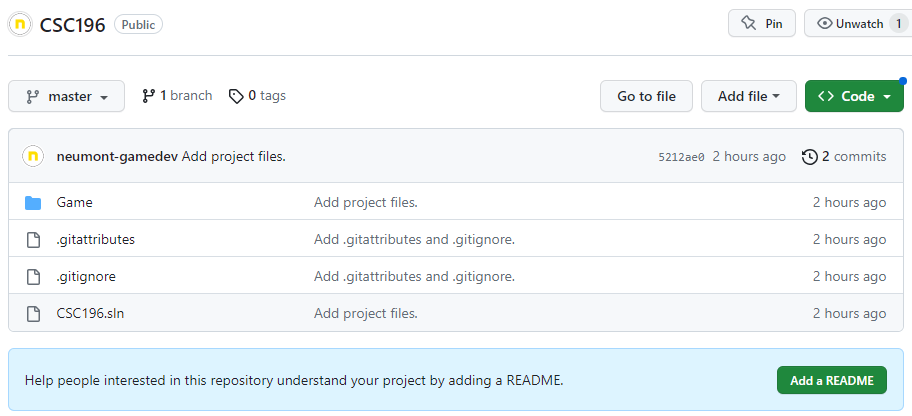Viewport: 912px width, 416px height.
Task: Open the Add .gitattributes commit message for .gitignore
Action: [414, 276]
